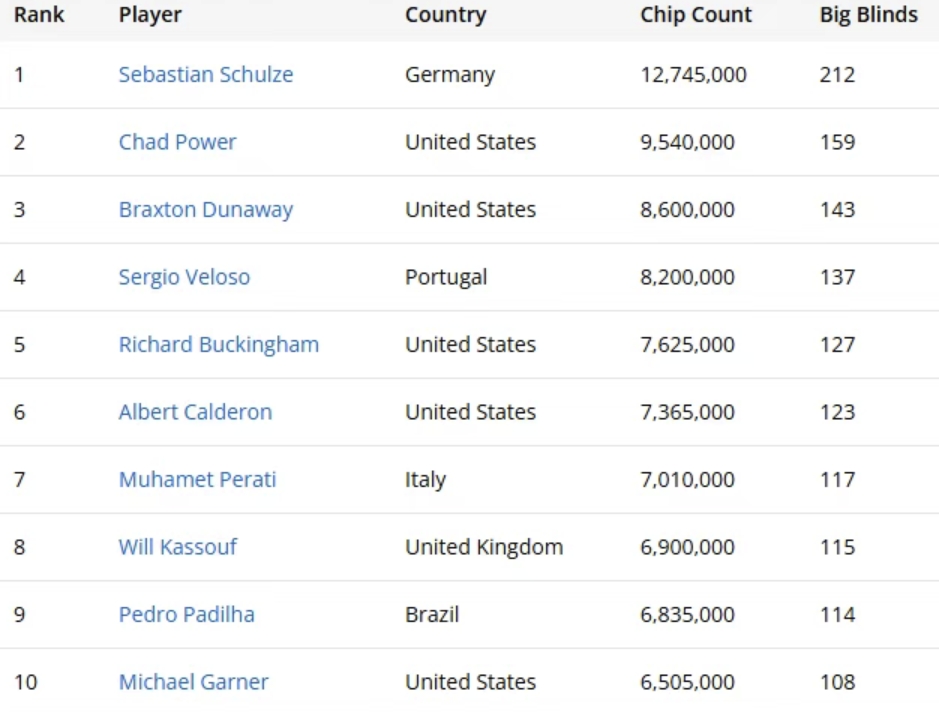
Task: Open Sebastian Schulze's player profile
Action: [x=206, y=75]
